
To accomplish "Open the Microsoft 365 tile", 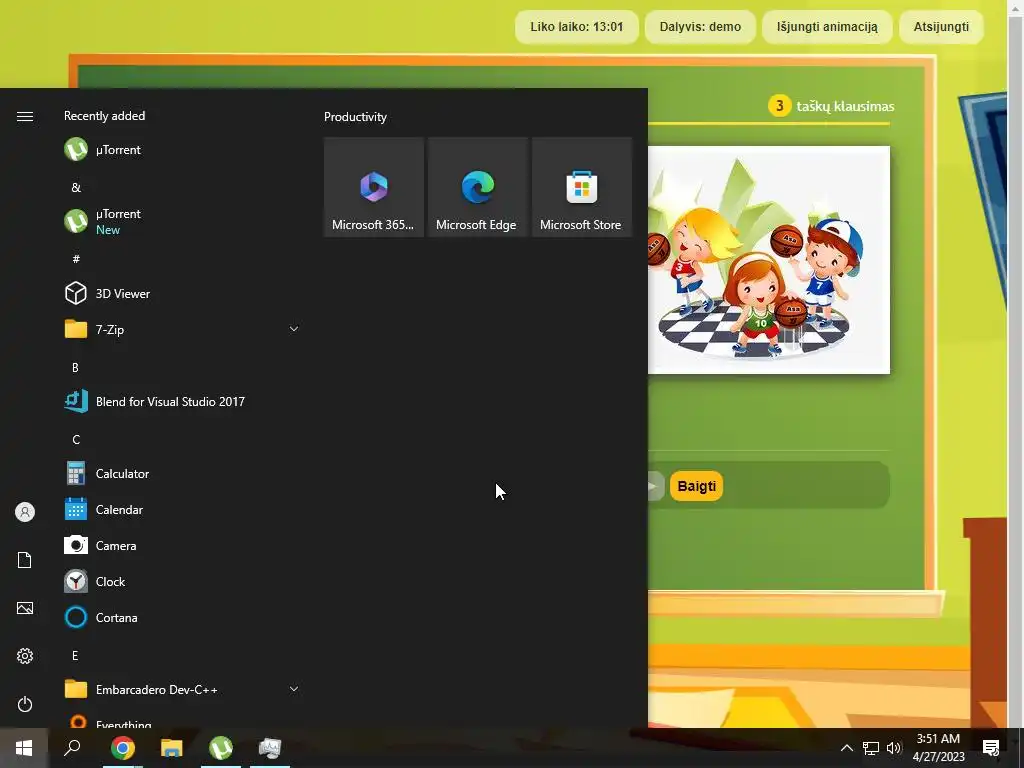I will tap(374, 187).
